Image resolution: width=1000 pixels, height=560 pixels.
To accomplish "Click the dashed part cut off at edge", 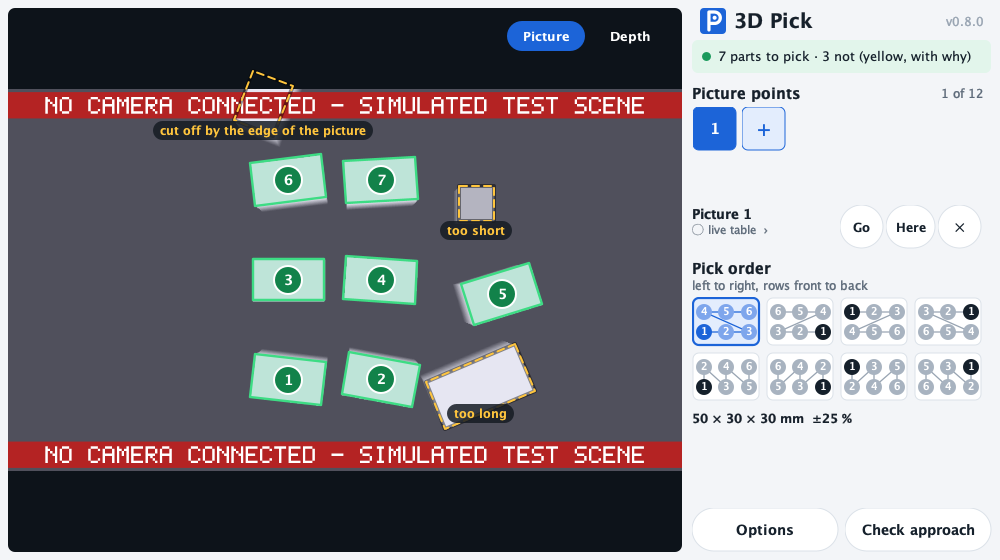I will click(264, 96).
